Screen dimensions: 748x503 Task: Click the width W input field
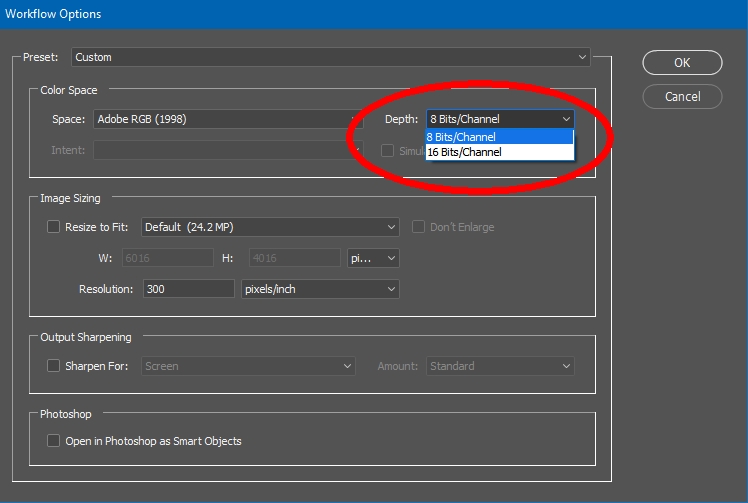click(x=167, y=258)
